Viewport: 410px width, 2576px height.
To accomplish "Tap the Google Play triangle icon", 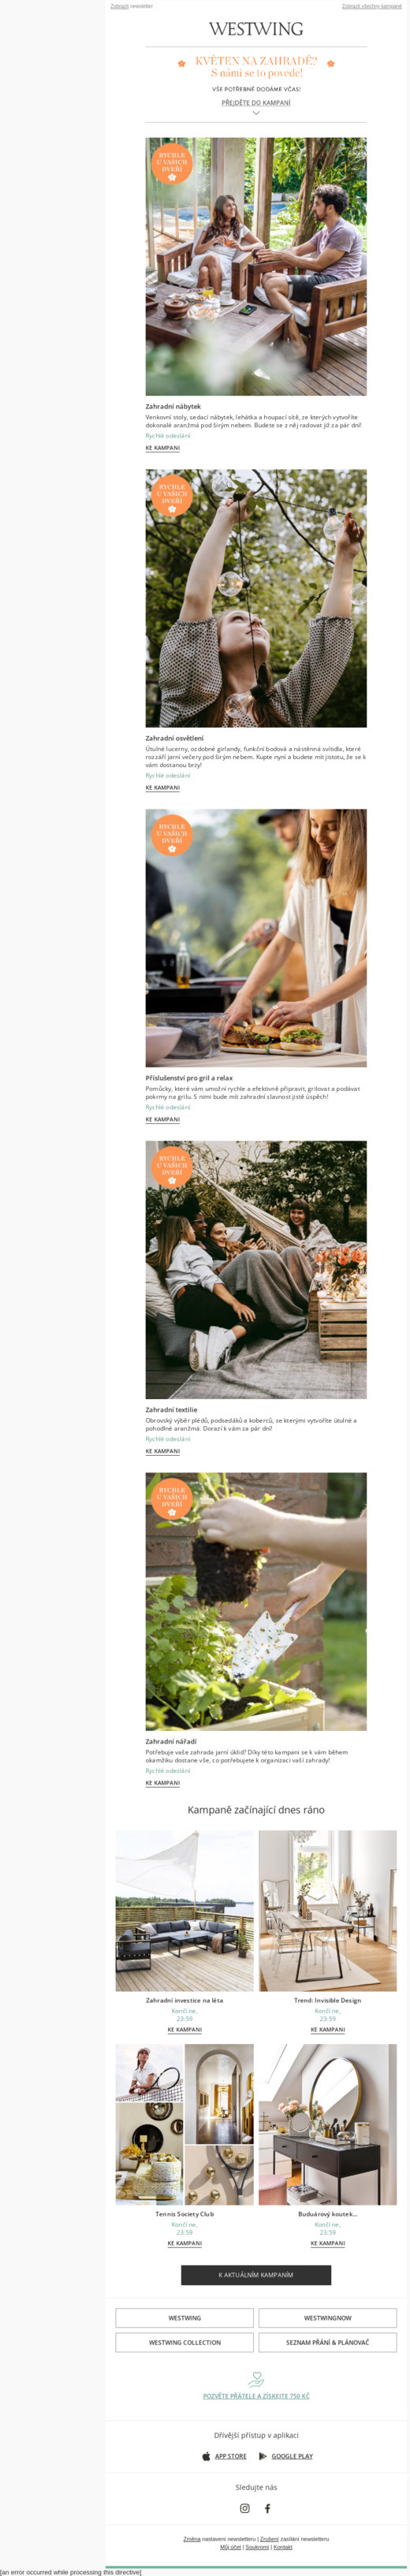I will pyautogui.click(x=263, y=2456).
